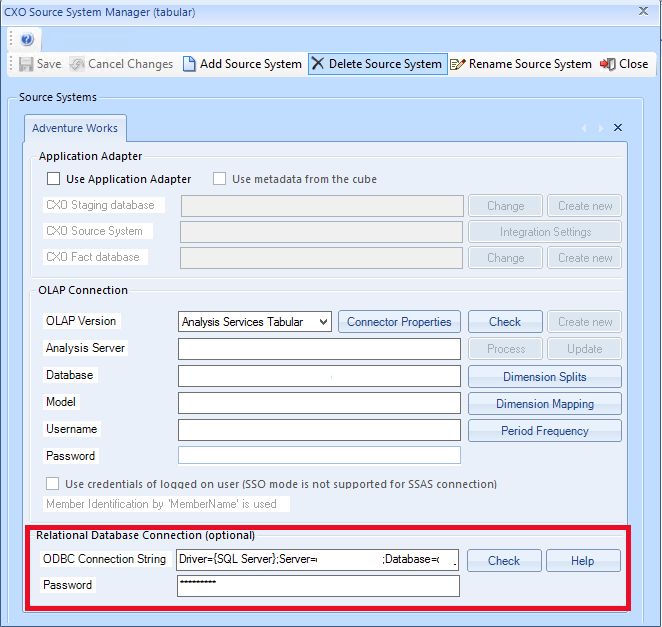Click the Add Source System icon
662x627 pixels.
point(189,64)
